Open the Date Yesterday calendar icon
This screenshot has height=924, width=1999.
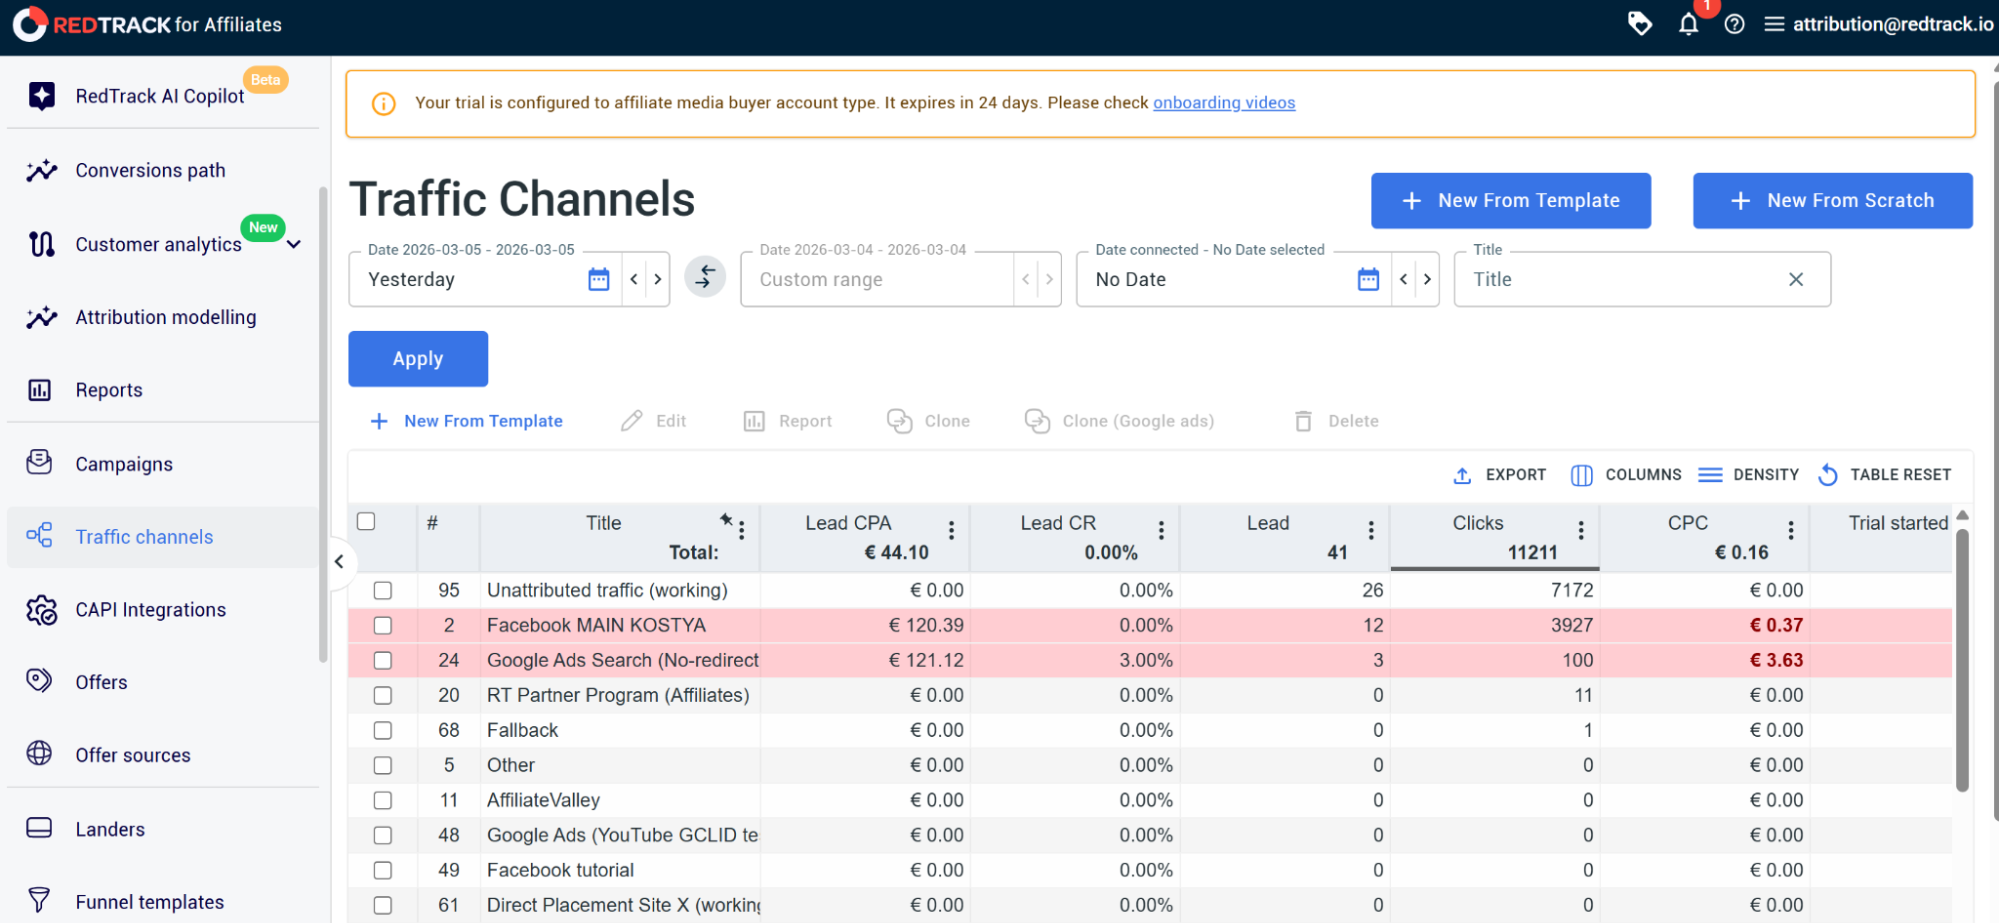coord(599,279)
